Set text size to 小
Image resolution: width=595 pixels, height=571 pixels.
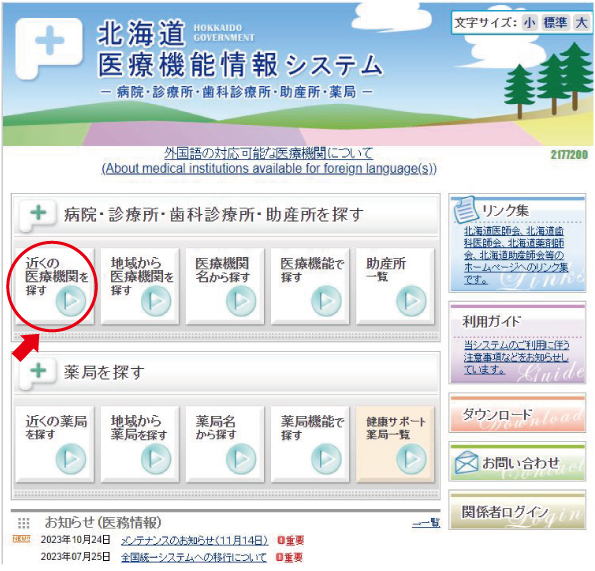click(529, 23)
